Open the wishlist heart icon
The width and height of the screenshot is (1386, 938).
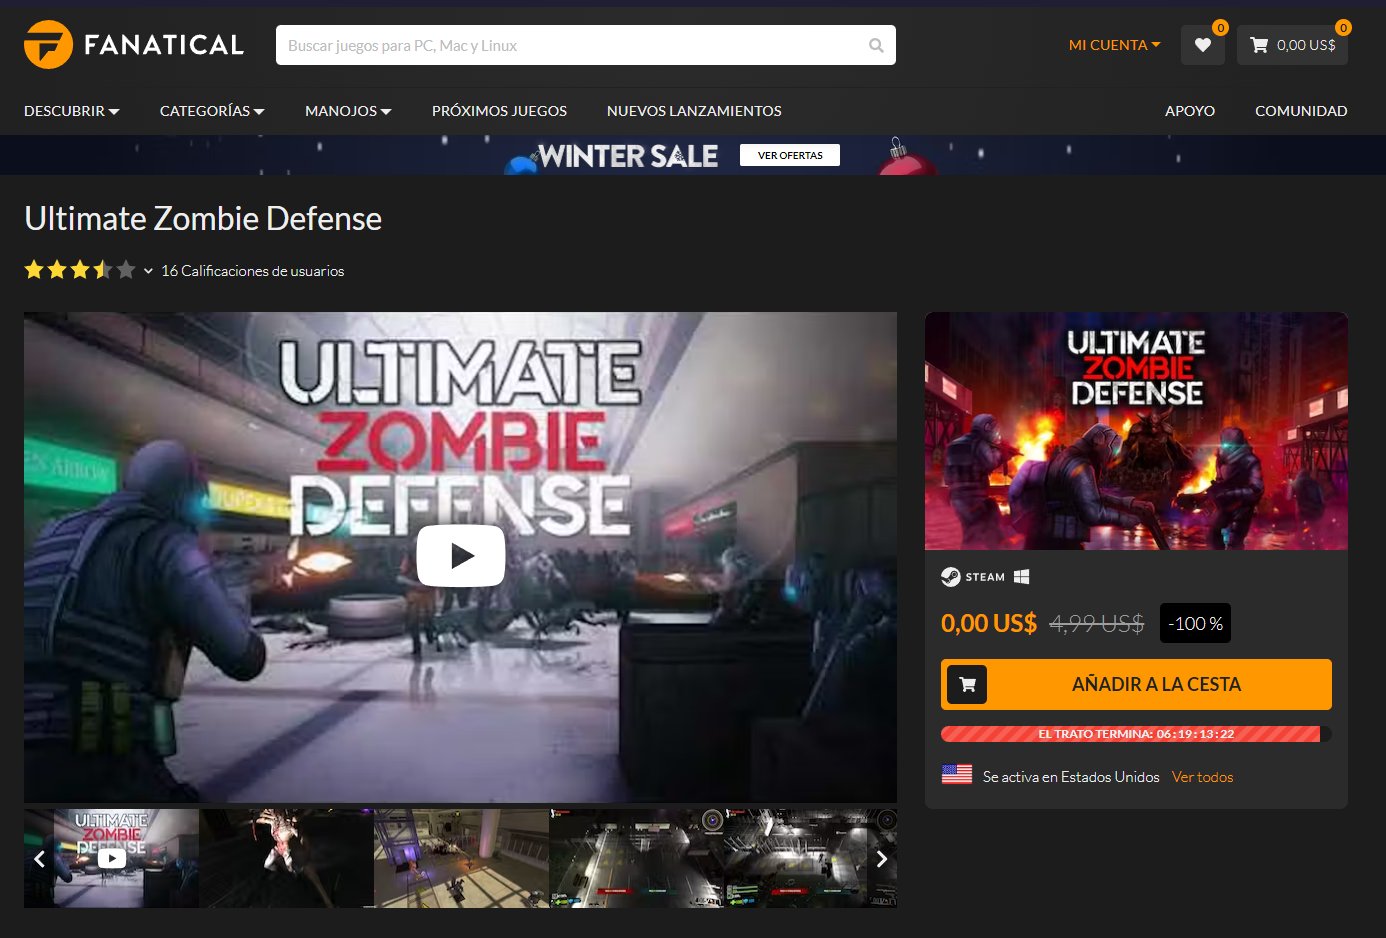[1202, 45]
